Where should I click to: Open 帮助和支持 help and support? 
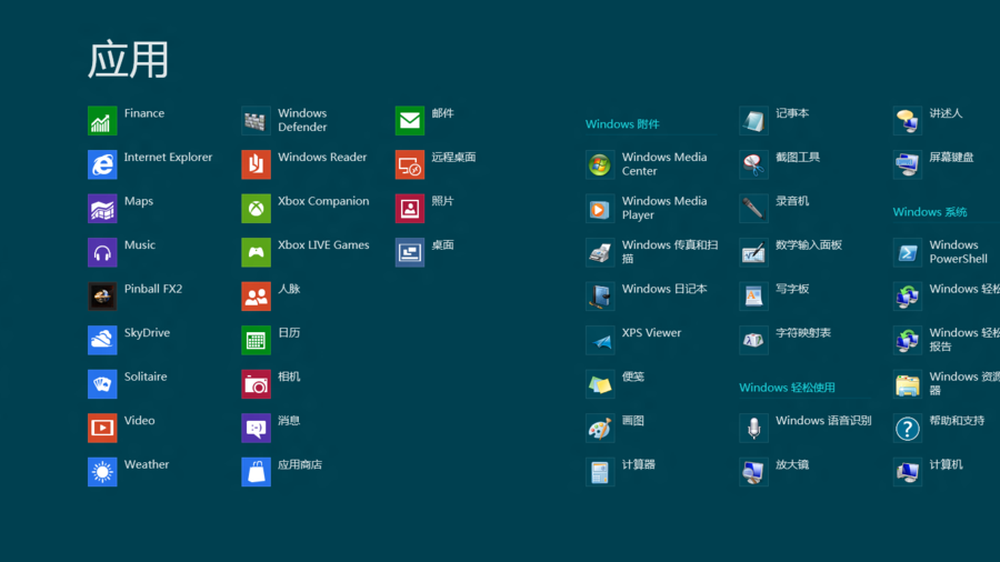click(x=907, y=429)
